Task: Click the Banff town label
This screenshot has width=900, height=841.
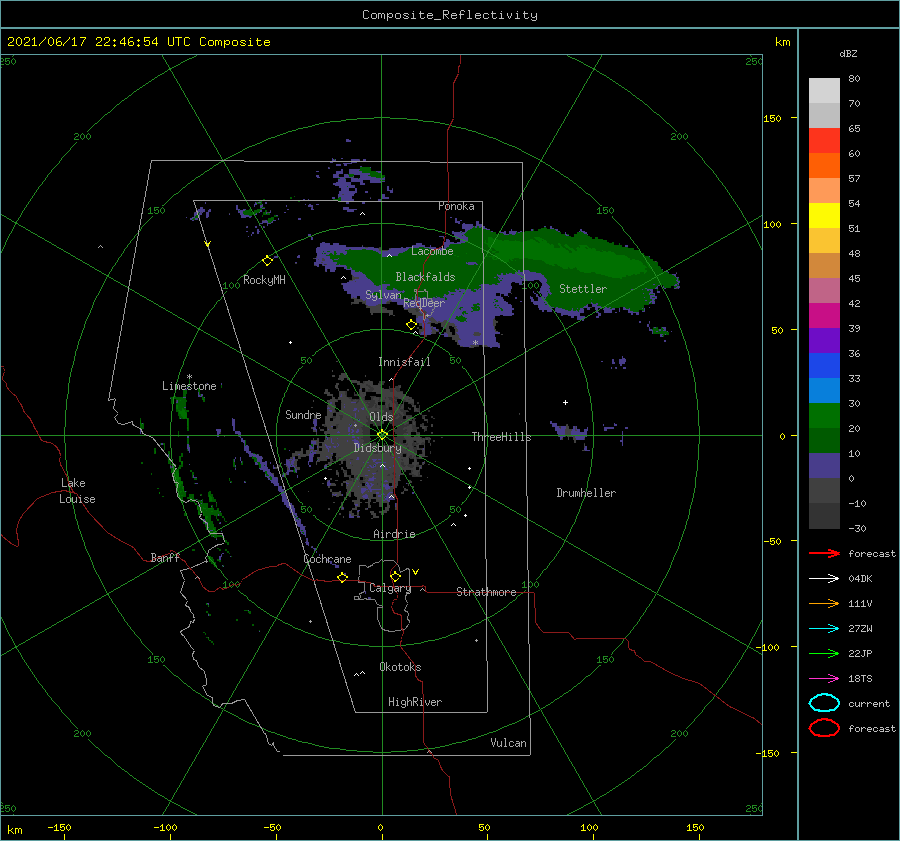Action: [x=165, y=557]
